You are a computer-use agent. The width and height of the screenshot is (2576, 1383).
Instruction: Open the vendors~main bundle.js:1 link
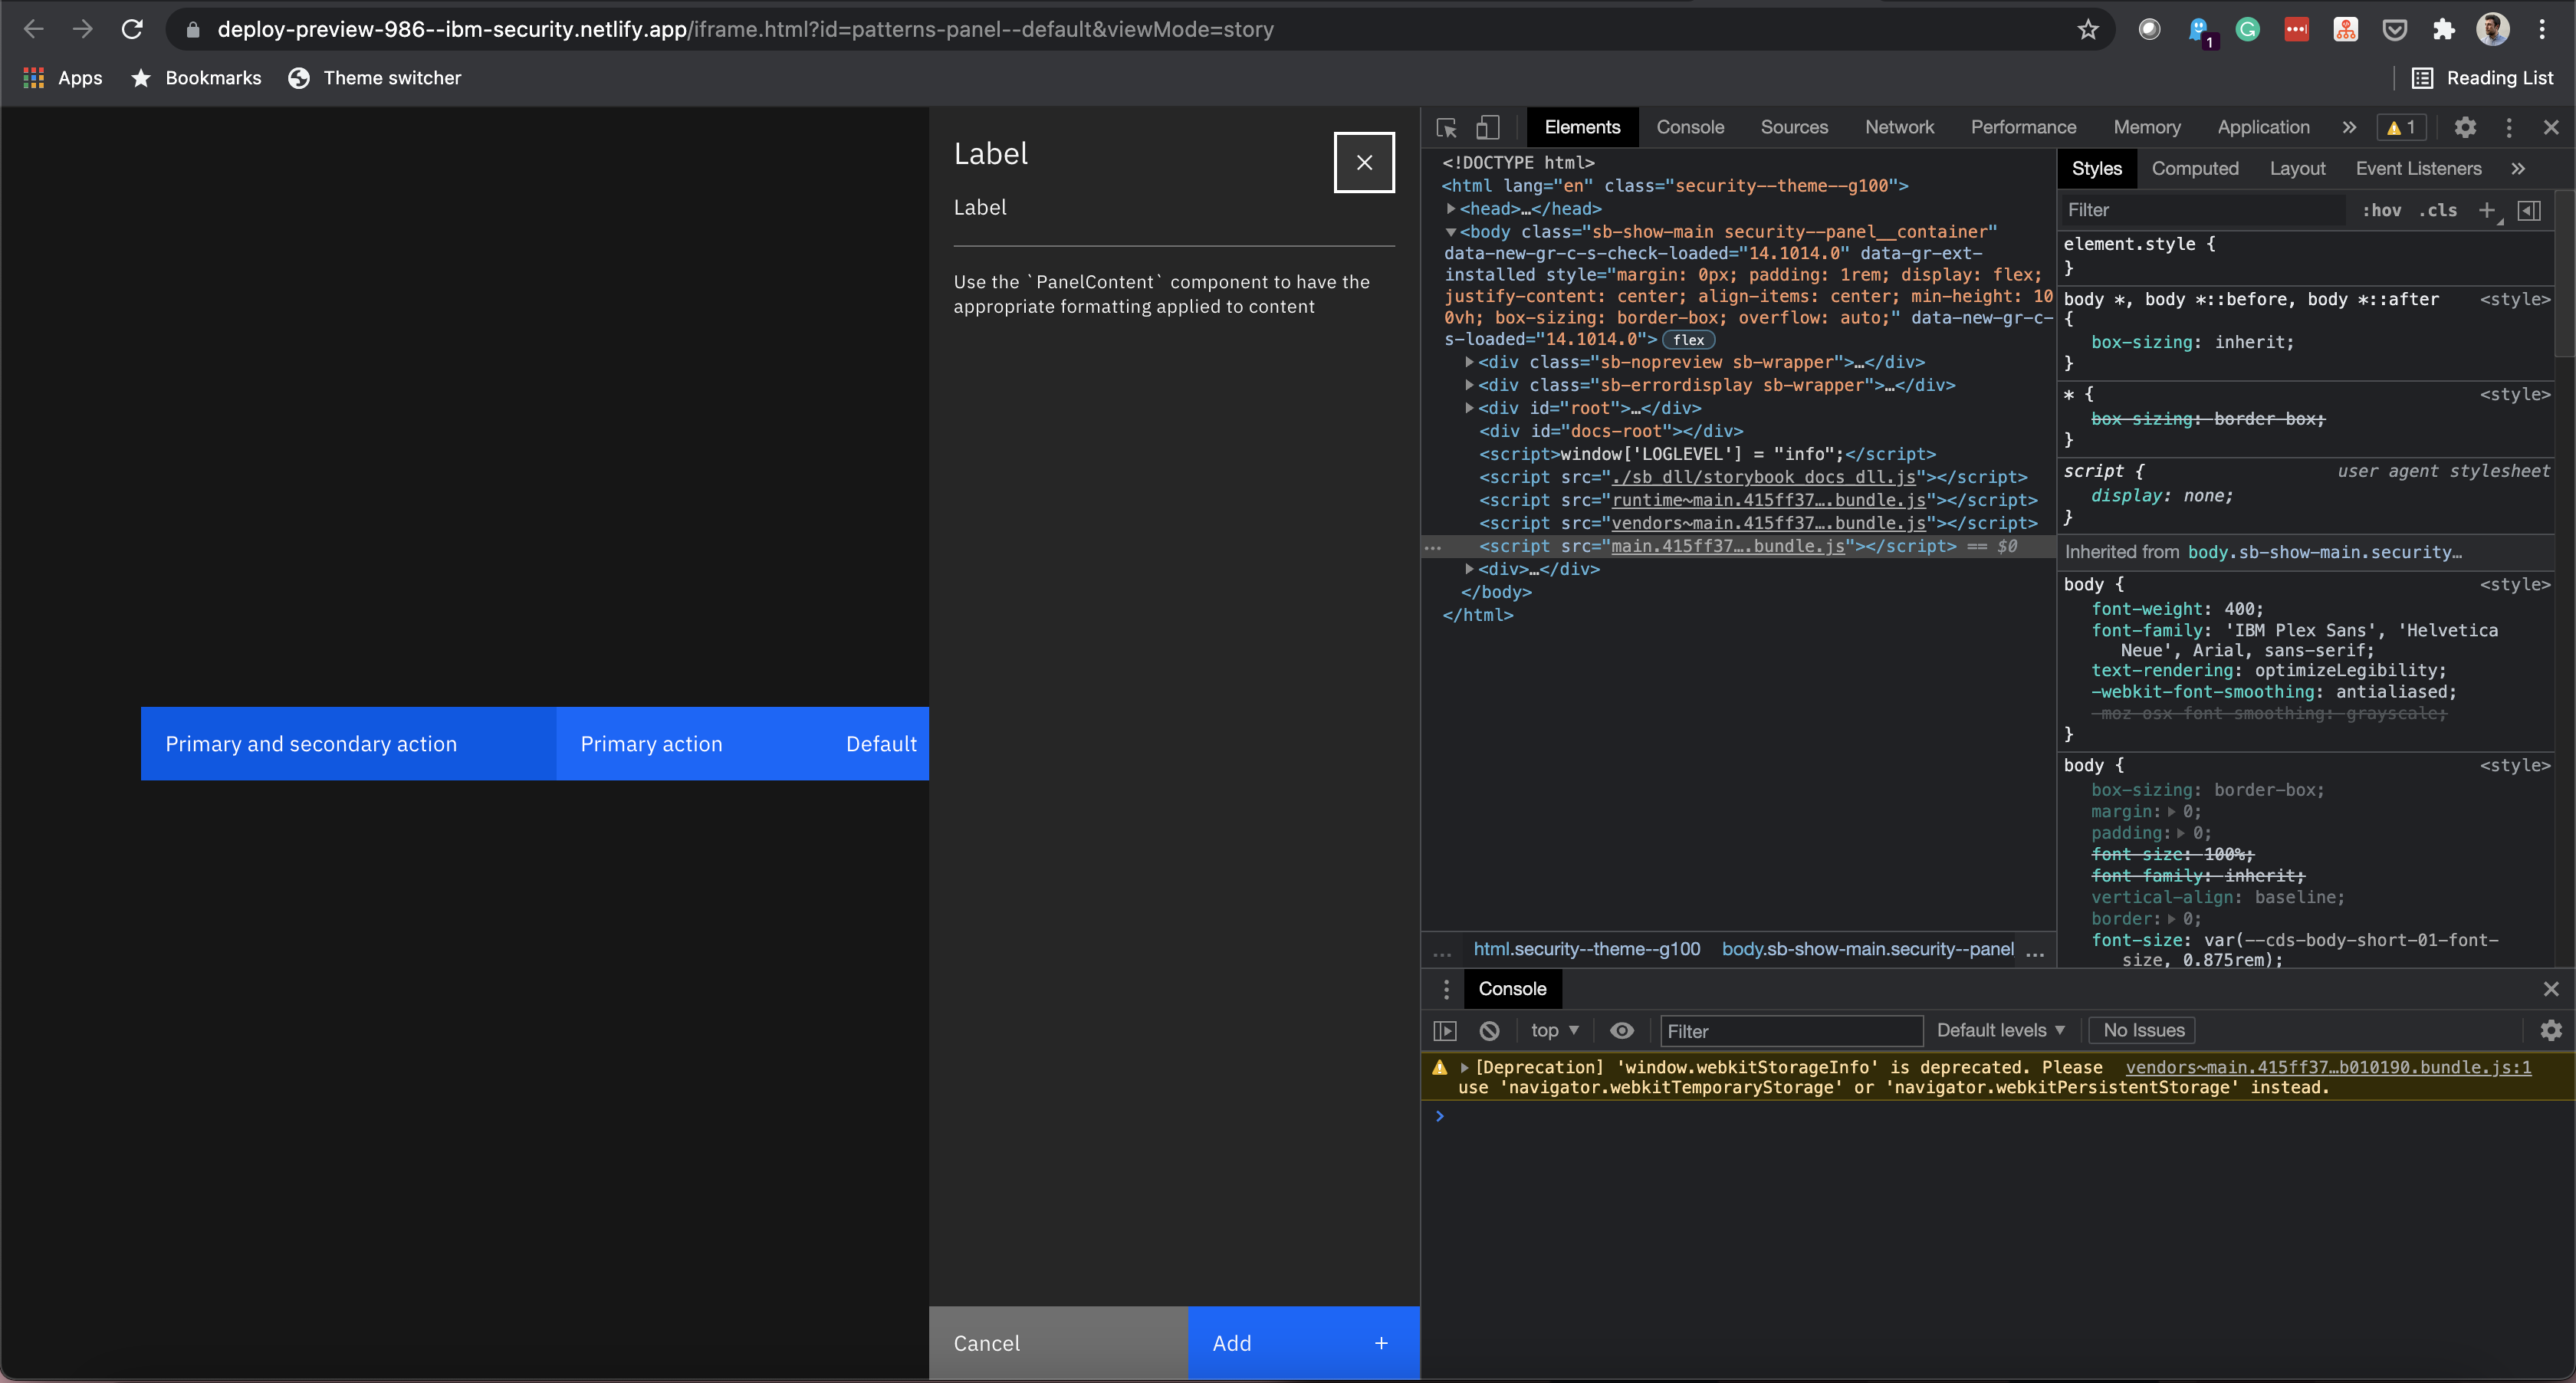(2328, 1067)
